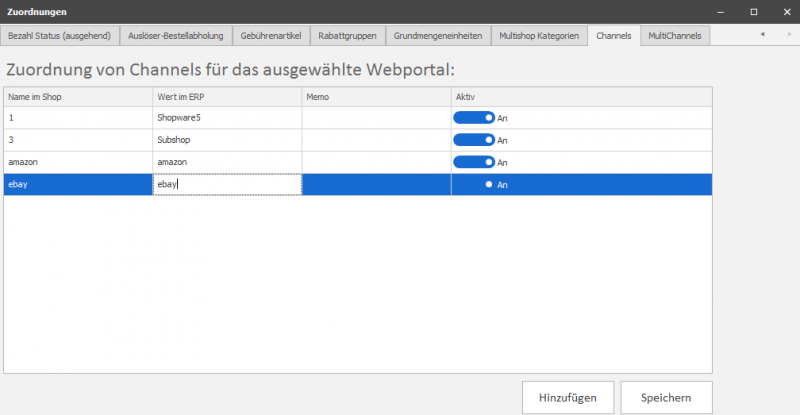Maximize the Zuordnungen window
This screenshot has height=415, width=800.
click(x=754, y=11)
